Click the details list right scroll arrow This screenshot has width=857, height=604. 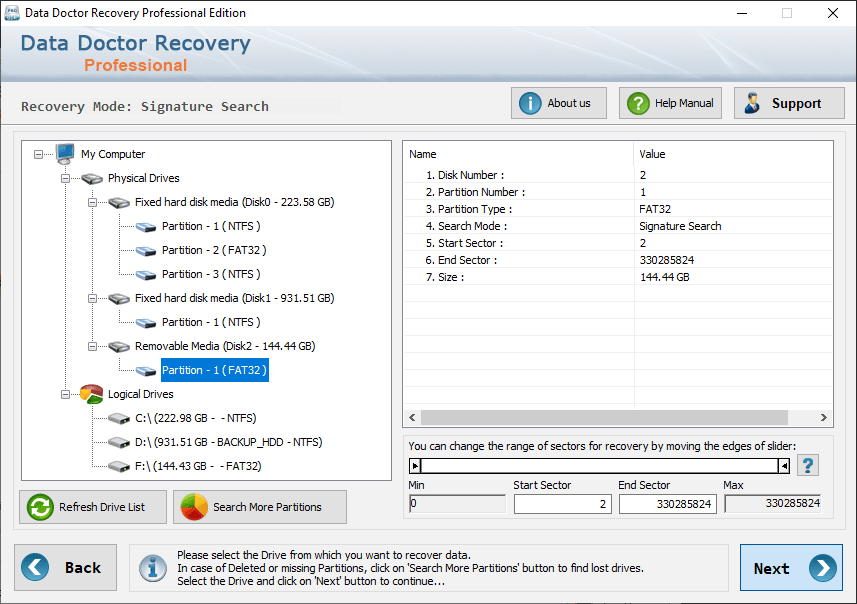824,418
